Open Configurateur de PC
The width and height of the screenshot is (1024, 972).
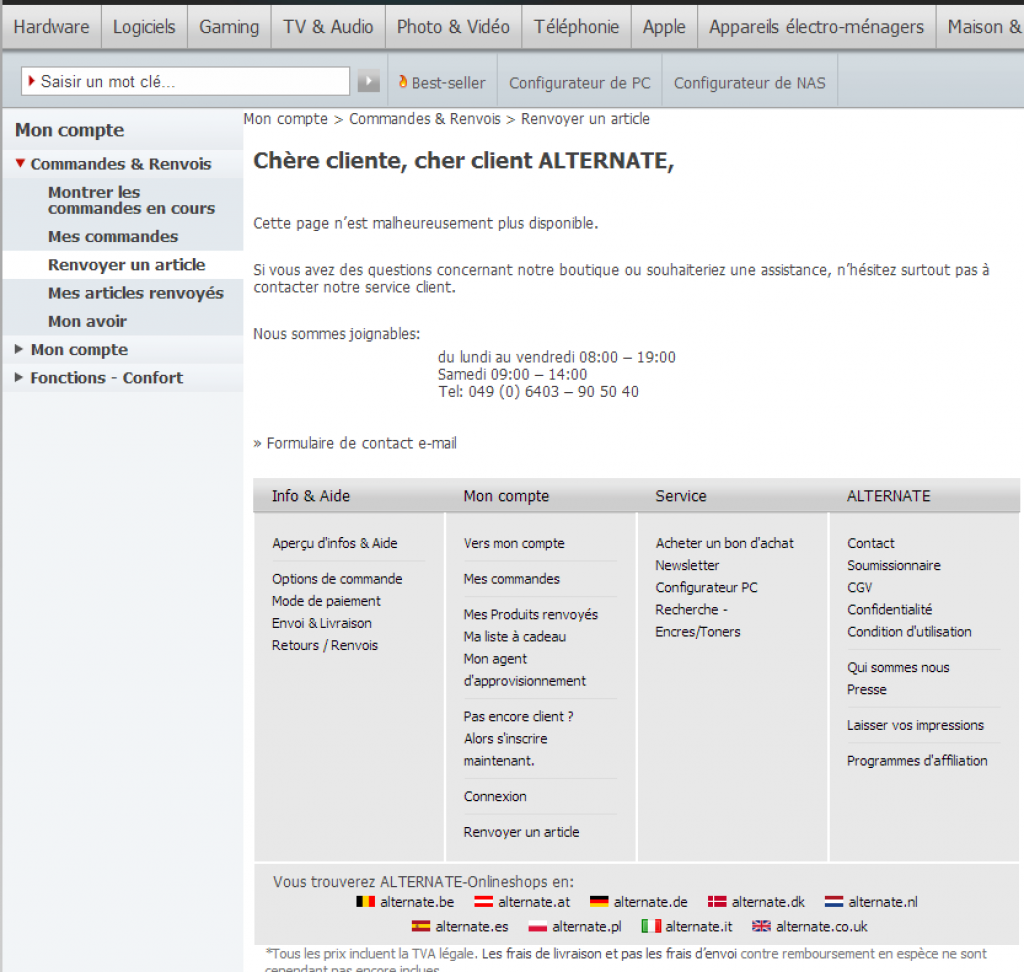coord(580,83)
